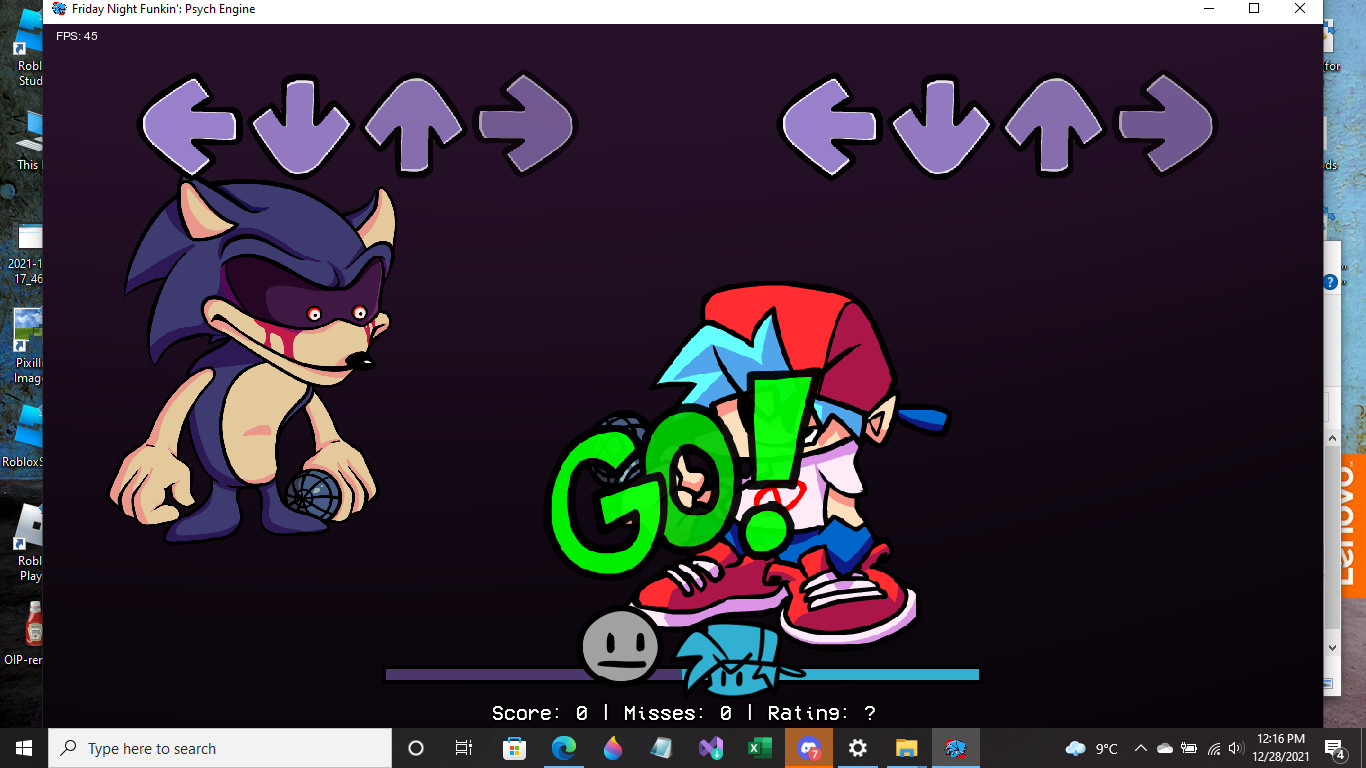Click the blue help question mark in background window
Viewport: 1366px width, 768px height.
pos(1330,282)
